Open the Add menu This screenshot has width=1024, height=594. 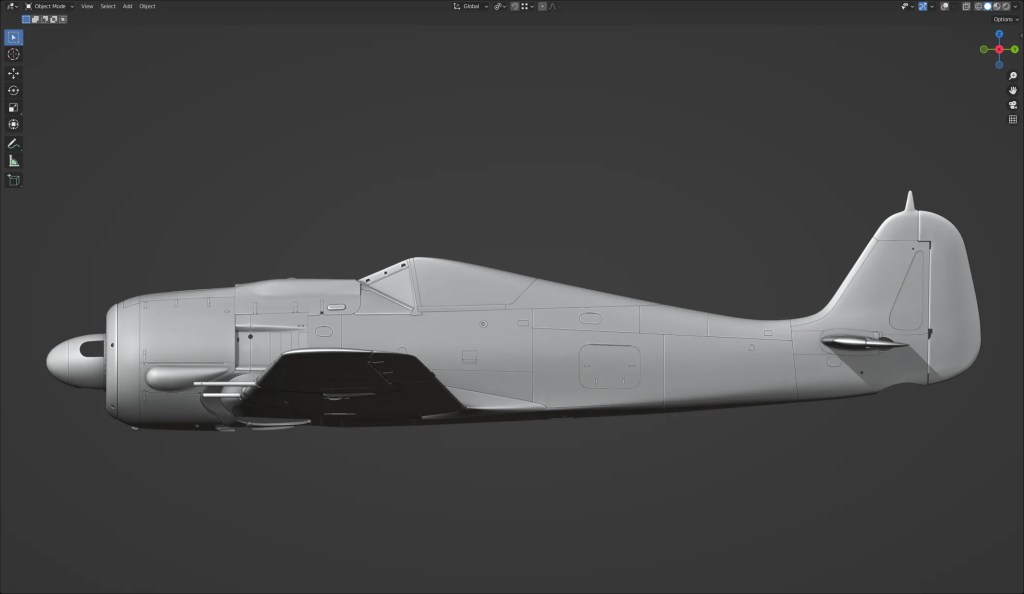coord(127,6)
